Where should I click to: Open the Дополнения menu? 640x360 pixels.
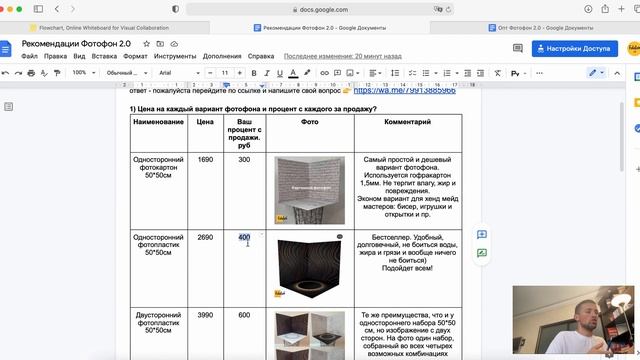(222, 56)
